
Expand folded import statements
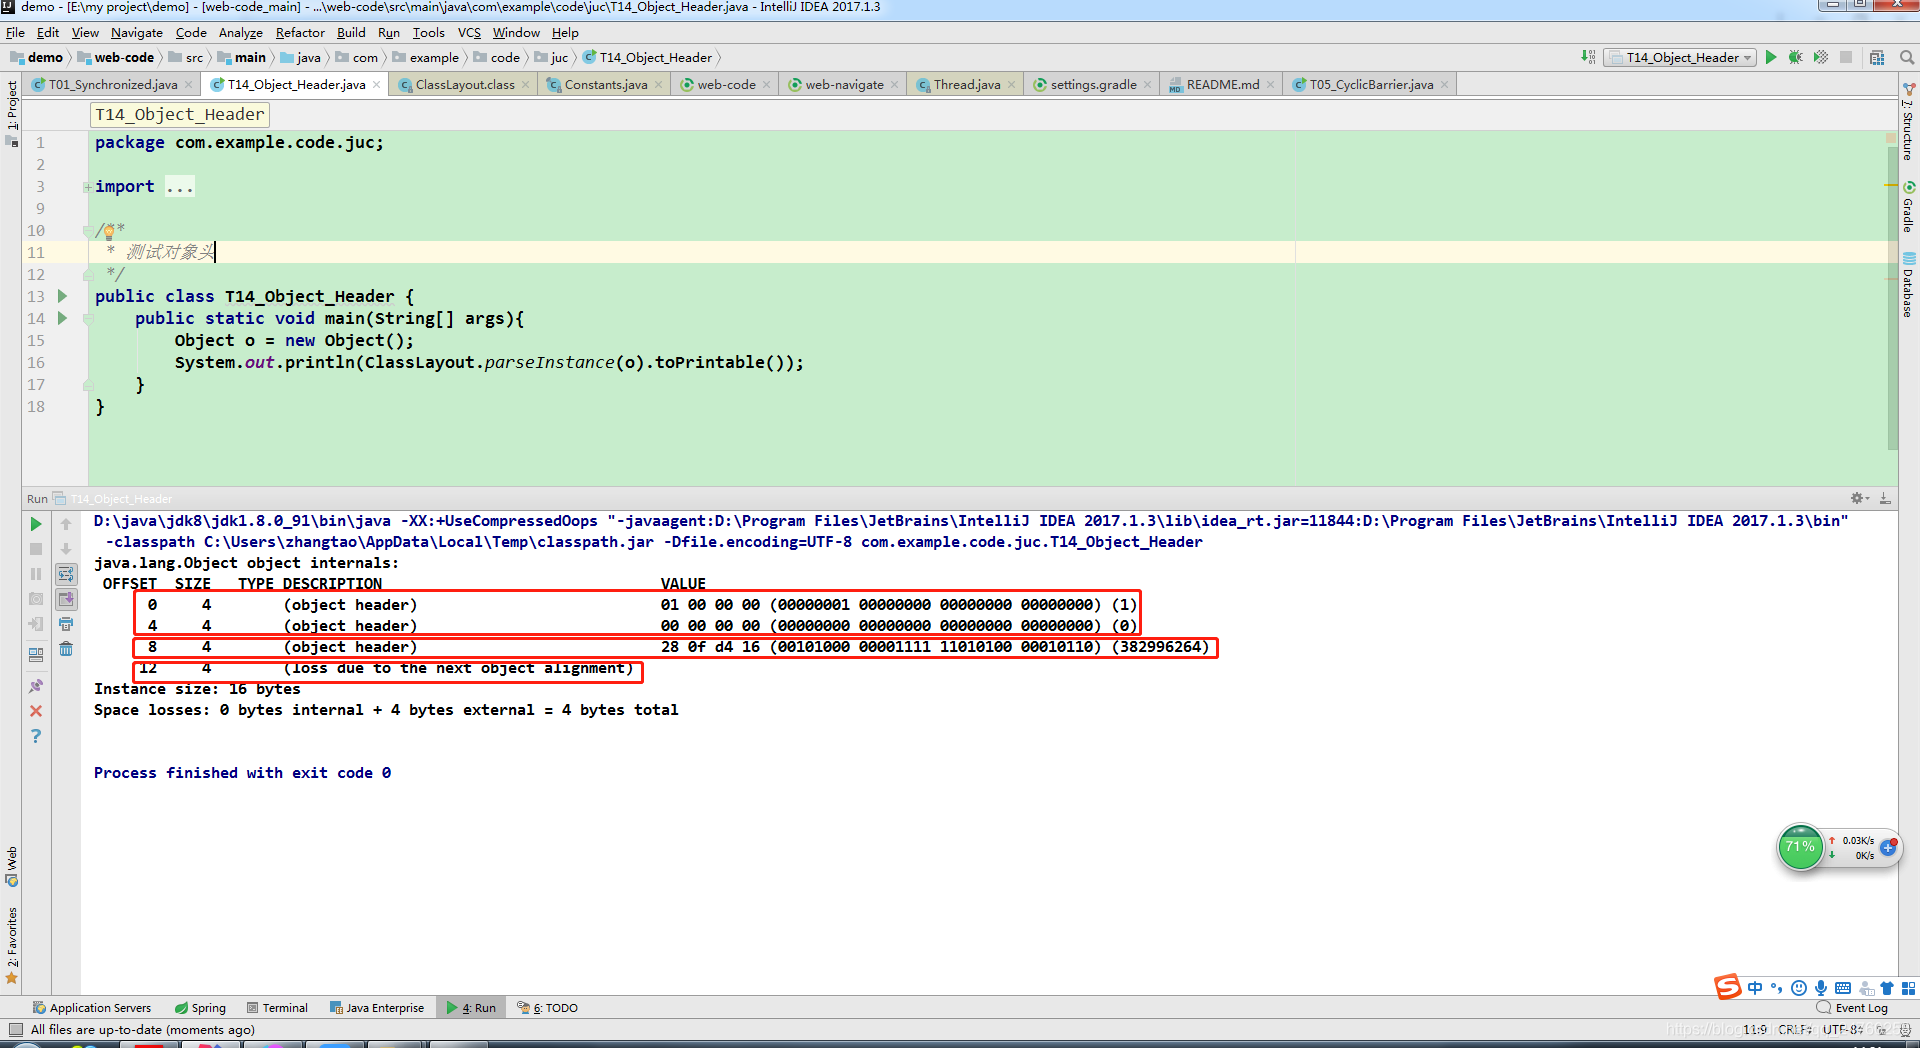pyautogui.click(x=88, y=187)
